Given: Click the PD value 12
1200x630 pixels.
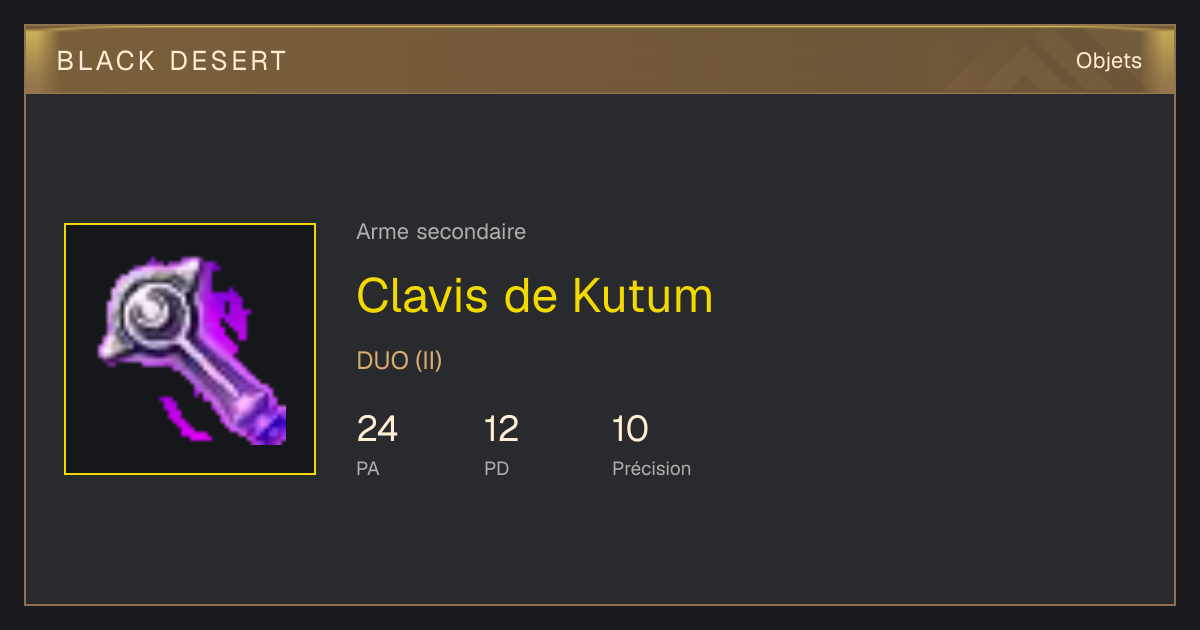Looking at the screenshot, I should [501, 429].
